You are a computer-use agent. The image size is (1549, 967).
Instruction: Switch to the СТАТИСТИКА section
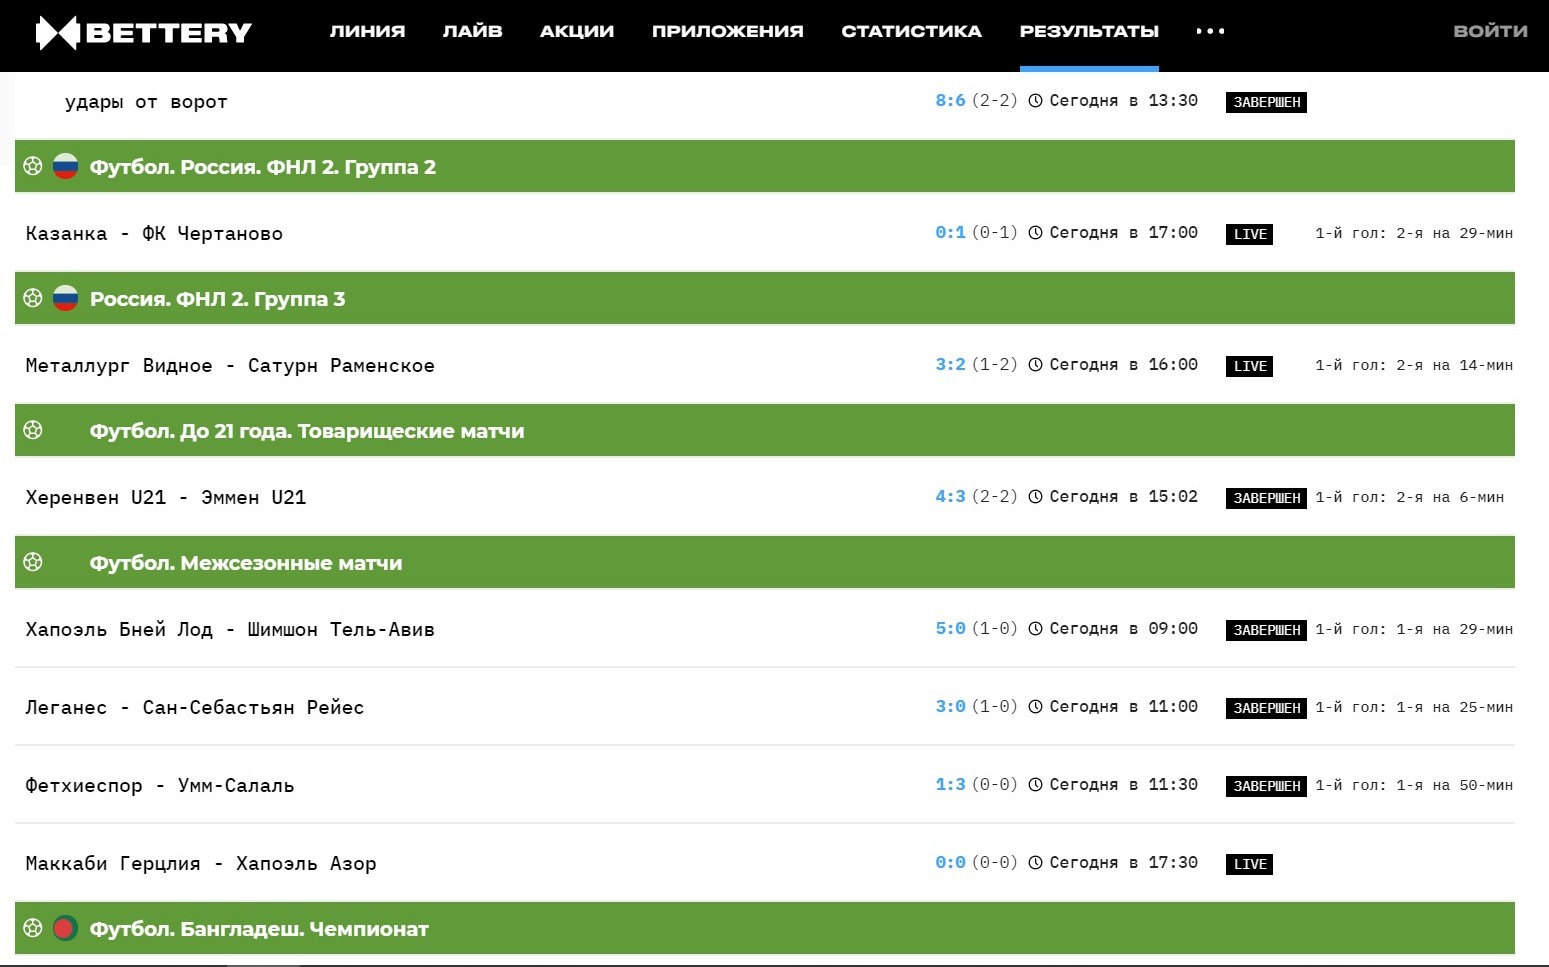[911, 31]
